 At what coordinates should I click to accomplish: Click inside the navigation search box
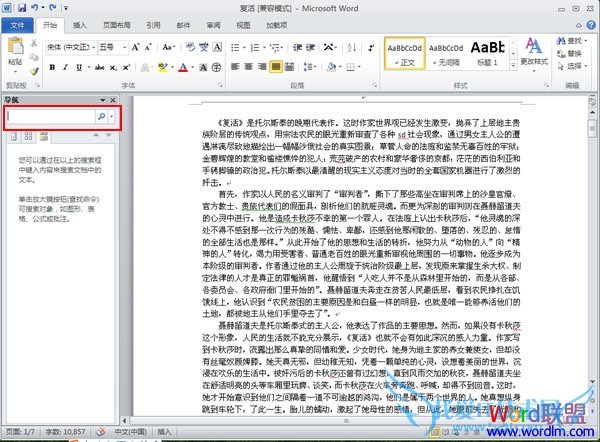[51, 116]
